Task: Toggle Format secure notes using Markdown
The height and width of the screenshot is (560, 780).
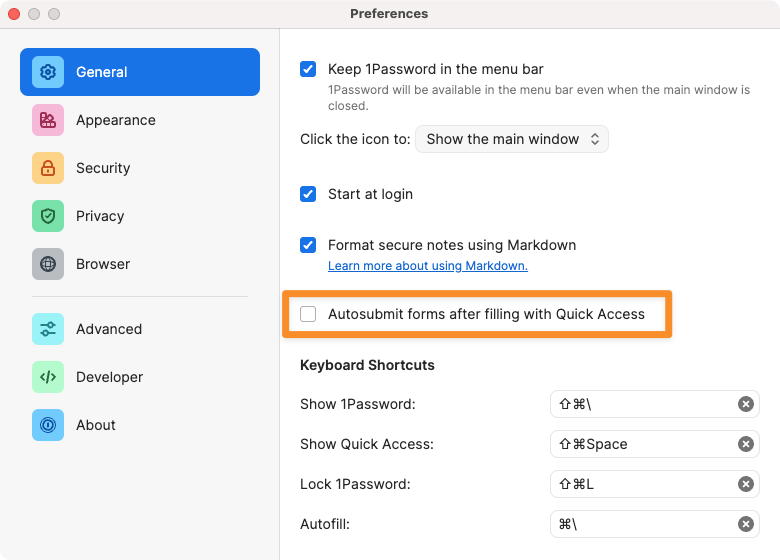Action: point(308,245)
